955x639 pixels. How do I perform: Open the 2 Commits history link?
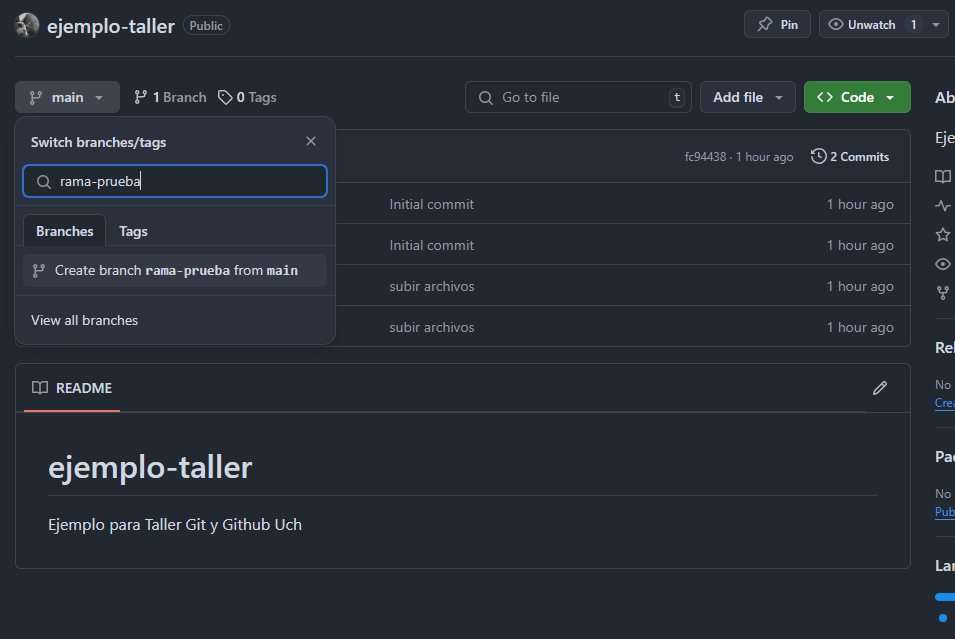point(850,157)
